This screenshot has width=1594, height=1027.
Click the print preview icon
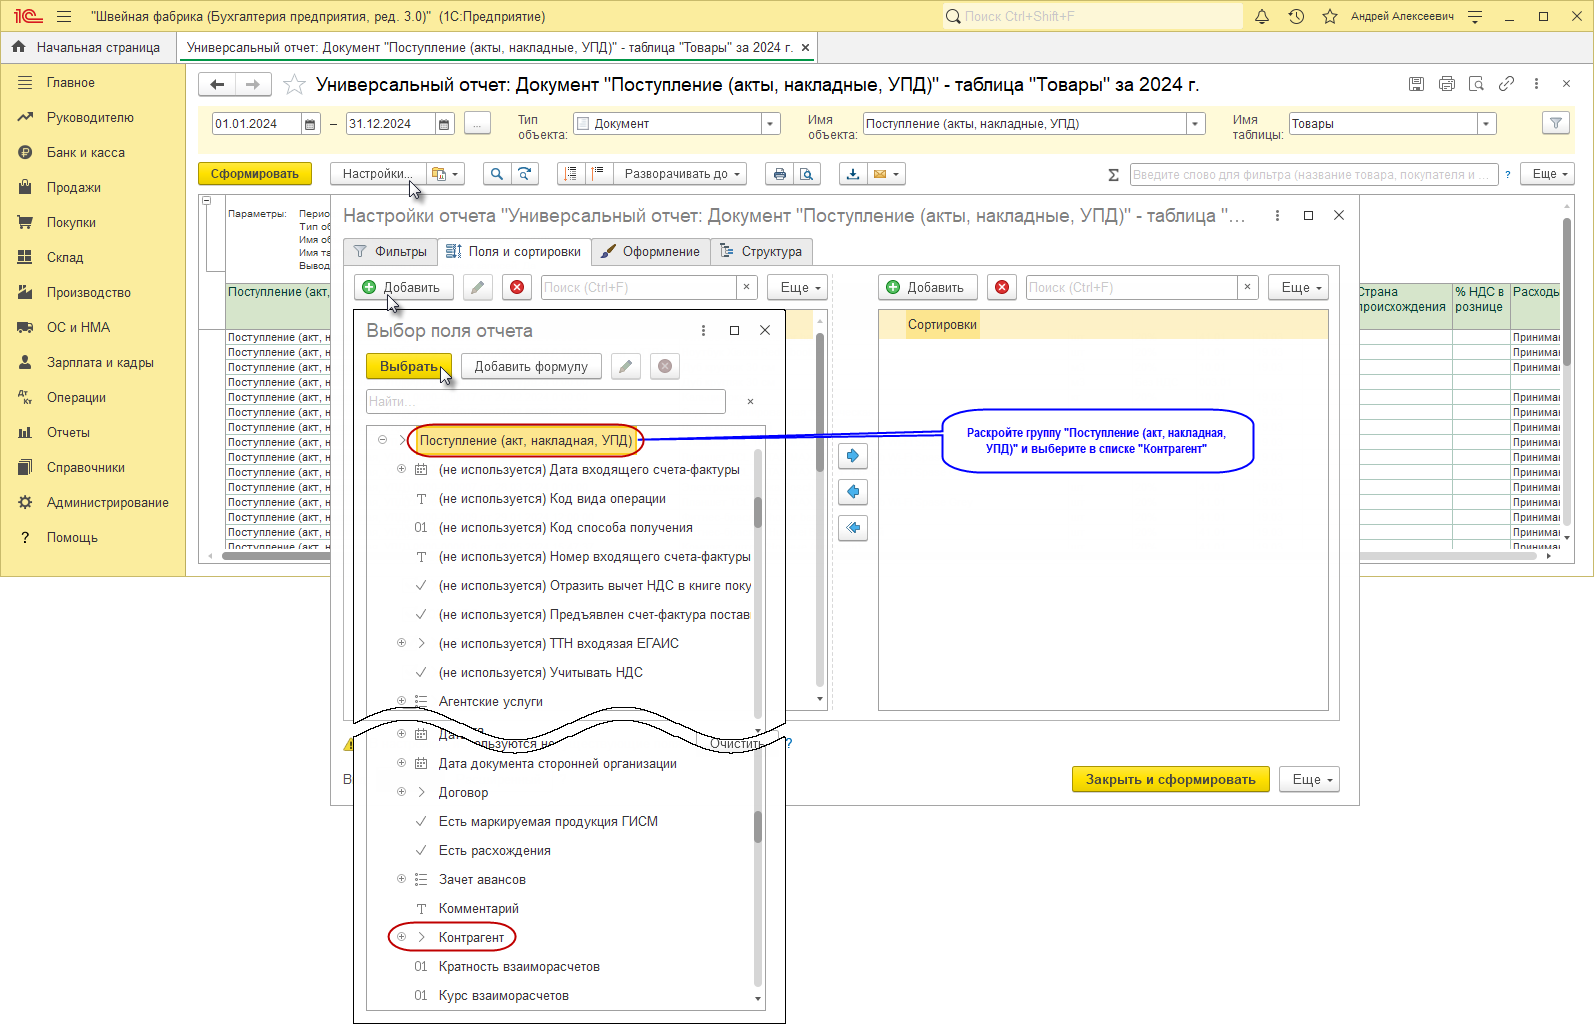[x=807, y=174]
